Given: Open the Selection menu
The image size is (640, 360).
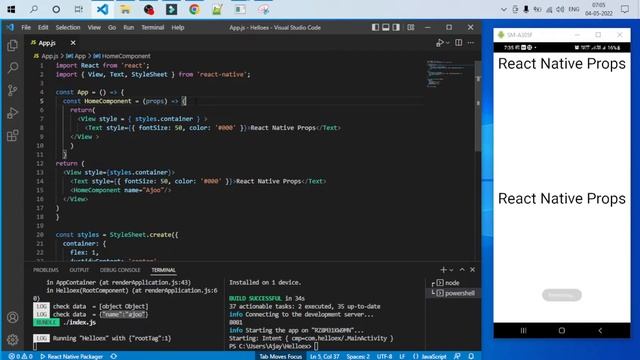Looking at the screenshot, I should (68, 27).
